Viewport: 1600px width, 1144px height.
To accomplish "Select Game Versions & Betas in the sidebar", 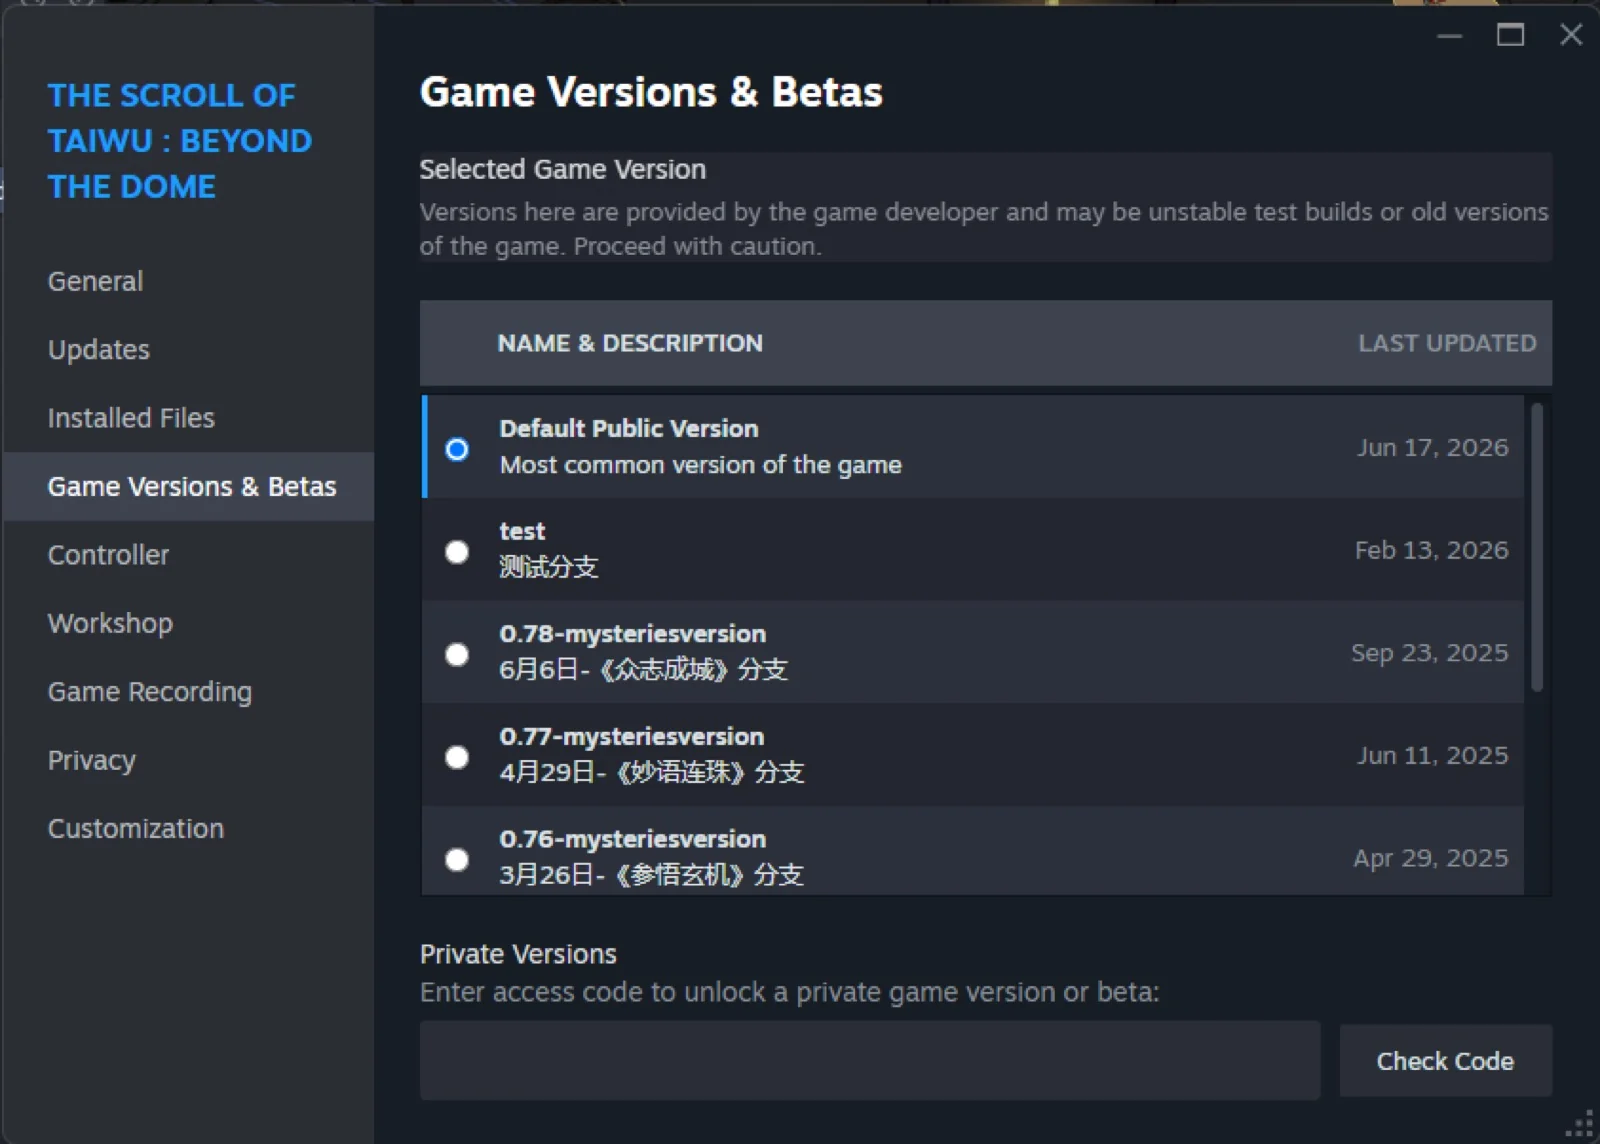I will coord(189,486).
